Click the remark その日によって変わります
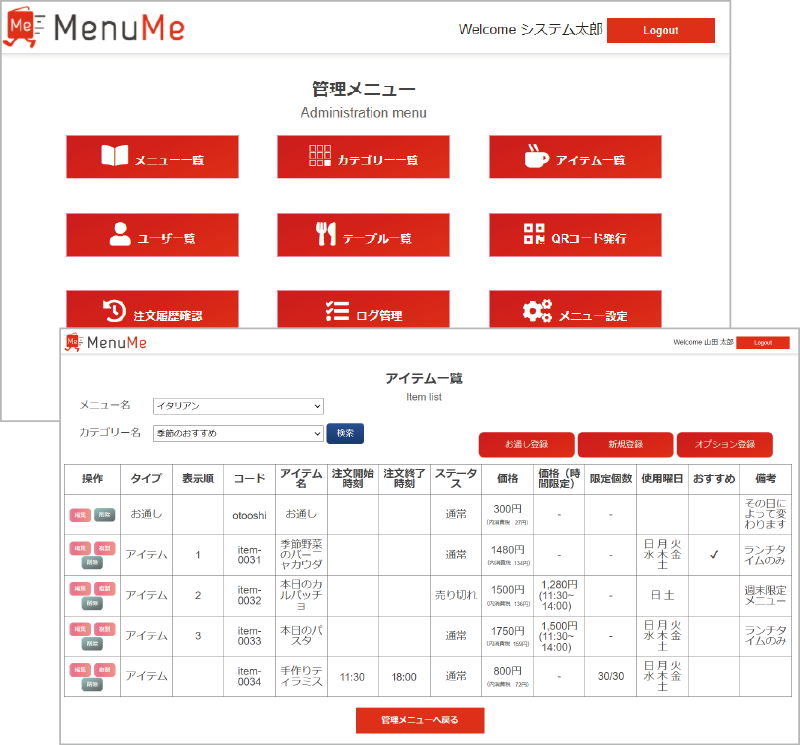This screenshot has width=800, height=745. click(x=765, y=514)
